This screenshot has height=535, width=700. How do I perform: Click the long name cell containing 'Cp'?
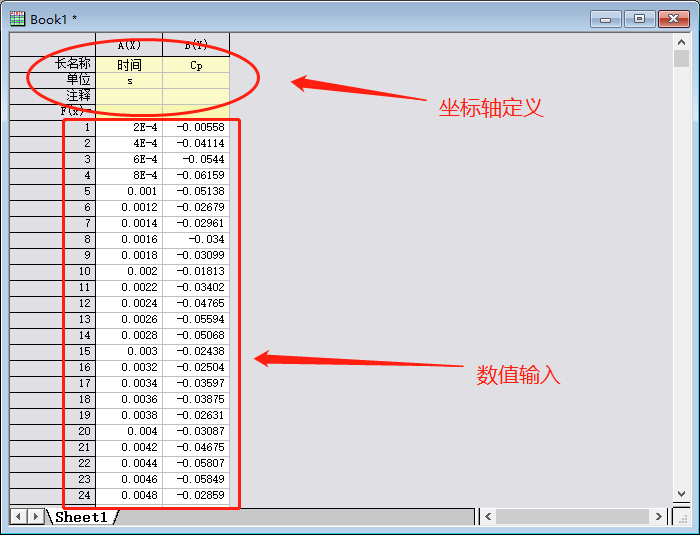pyautogui.click(x=196, y=64)
